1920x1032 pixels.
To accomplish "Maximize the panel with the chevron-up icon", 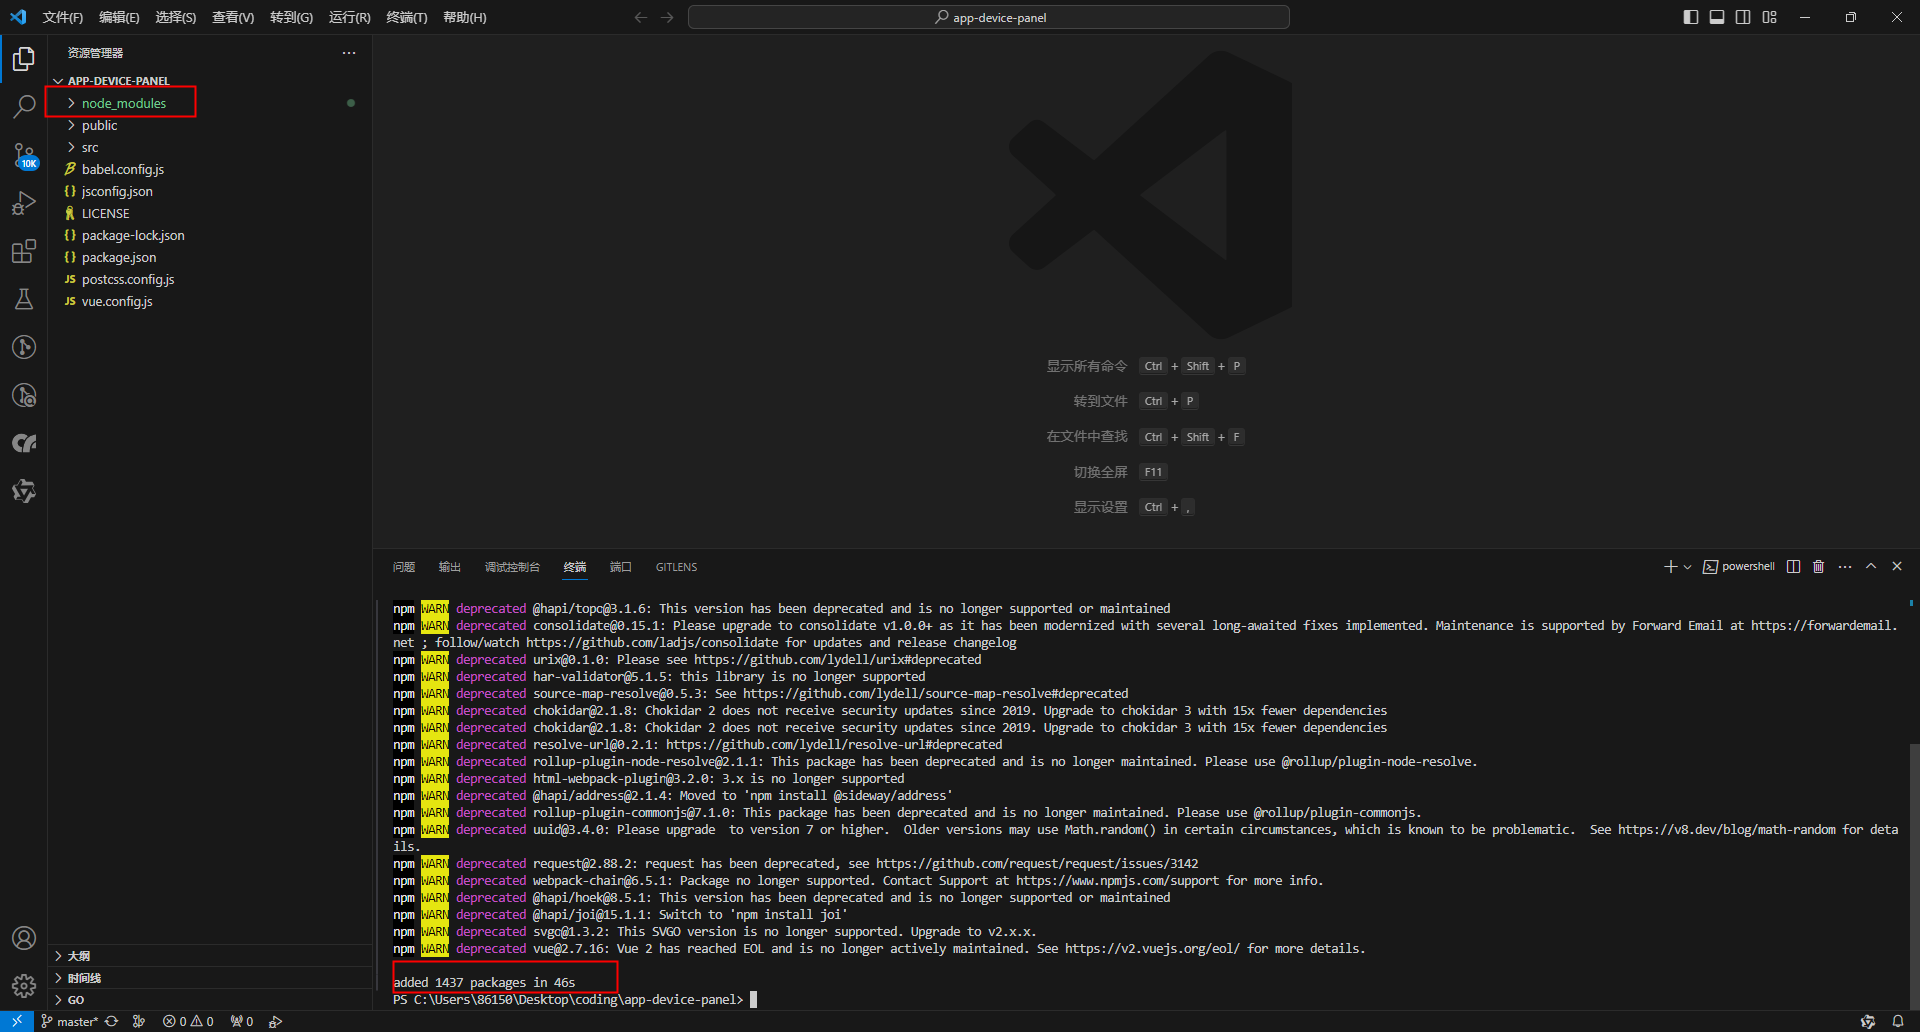I will 1871,567.
